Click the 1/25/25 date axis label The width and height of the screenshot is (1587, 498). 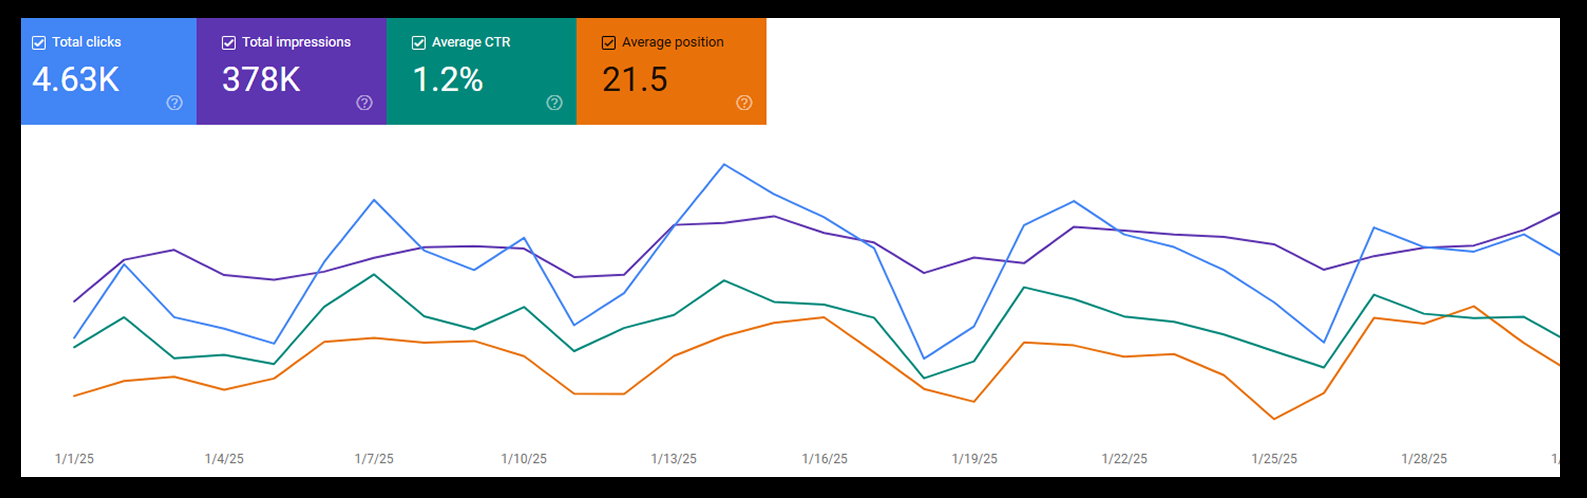(x=1274, y=459)
